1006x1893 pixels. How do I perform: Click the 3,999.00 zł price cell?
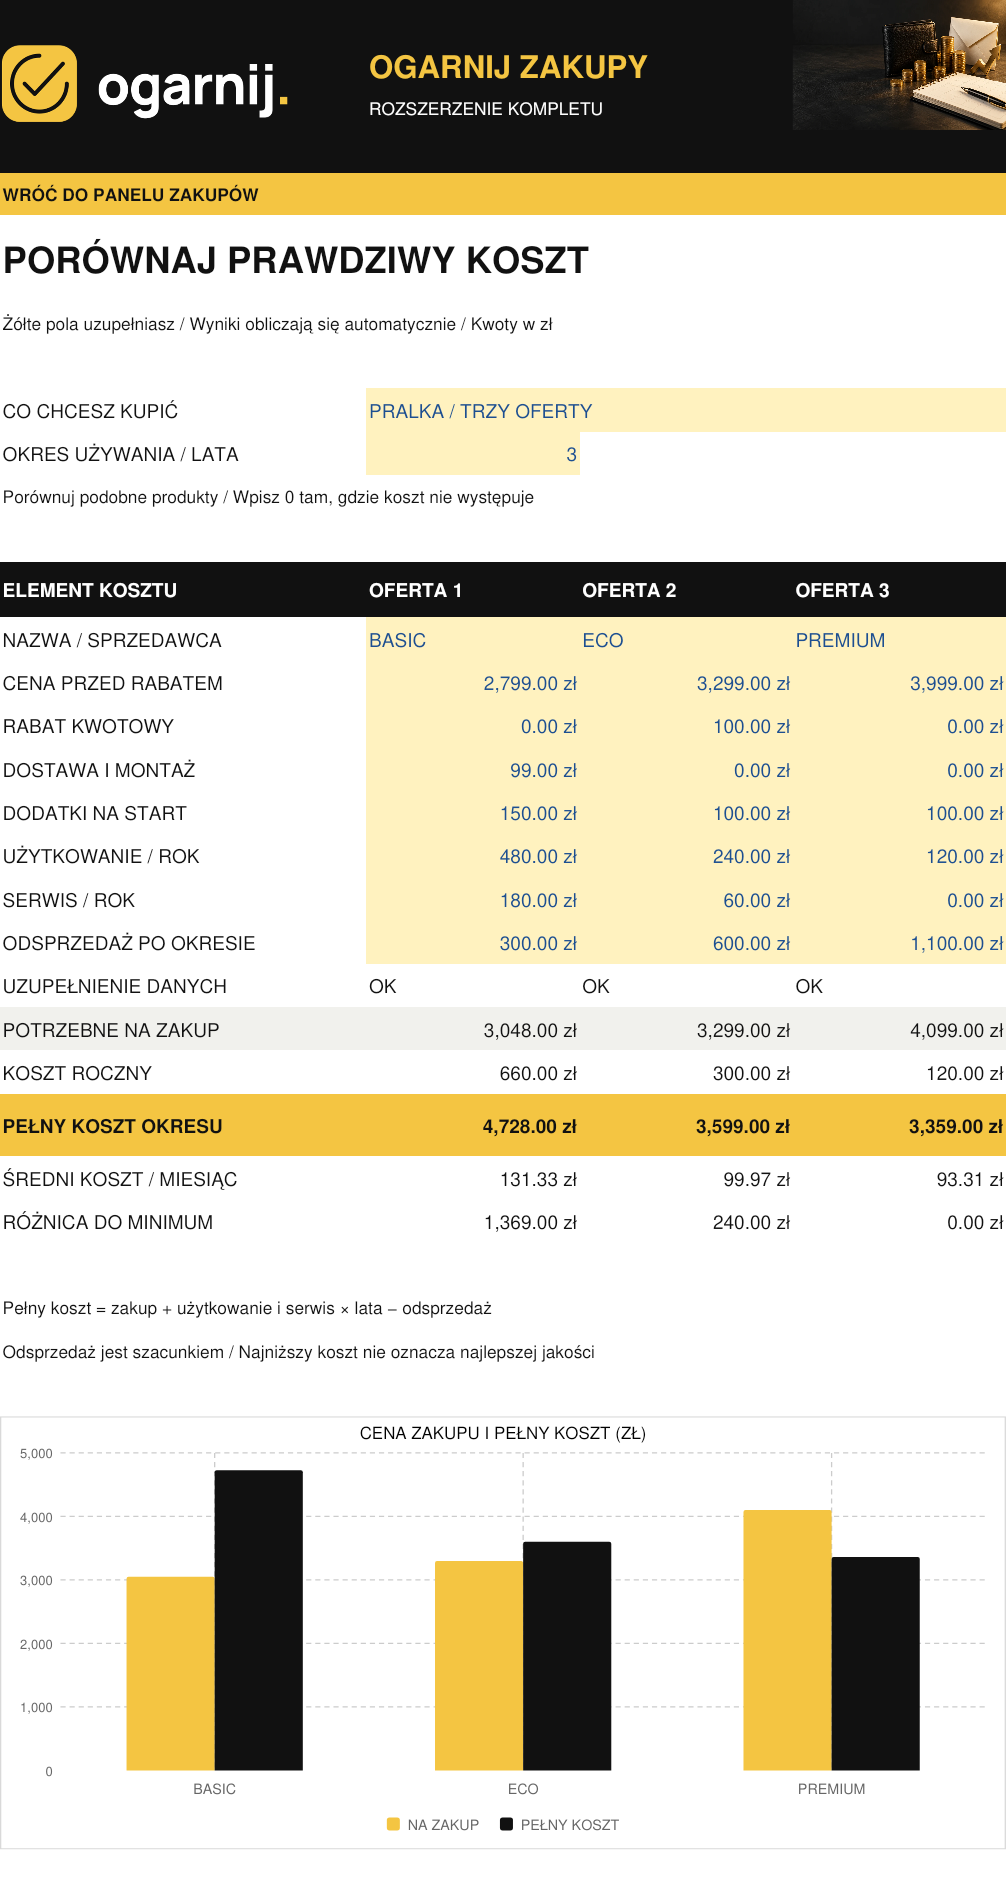coord(899,684)
